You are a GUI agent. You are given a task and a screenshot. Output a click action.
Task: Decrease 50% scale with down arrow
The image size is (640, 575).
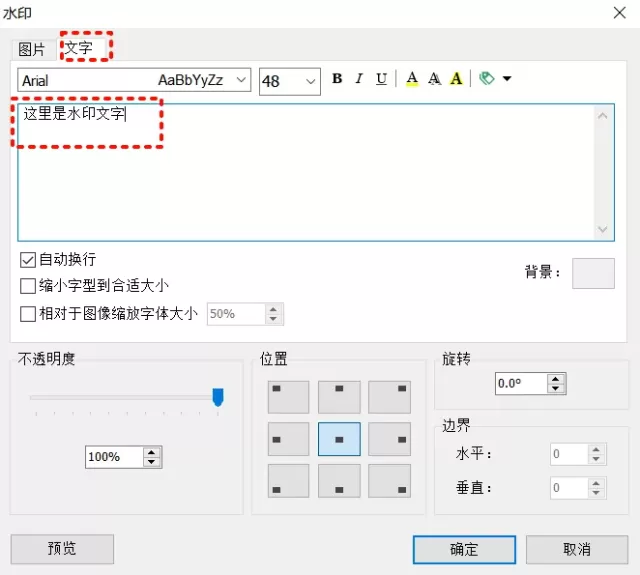(273, 319)
